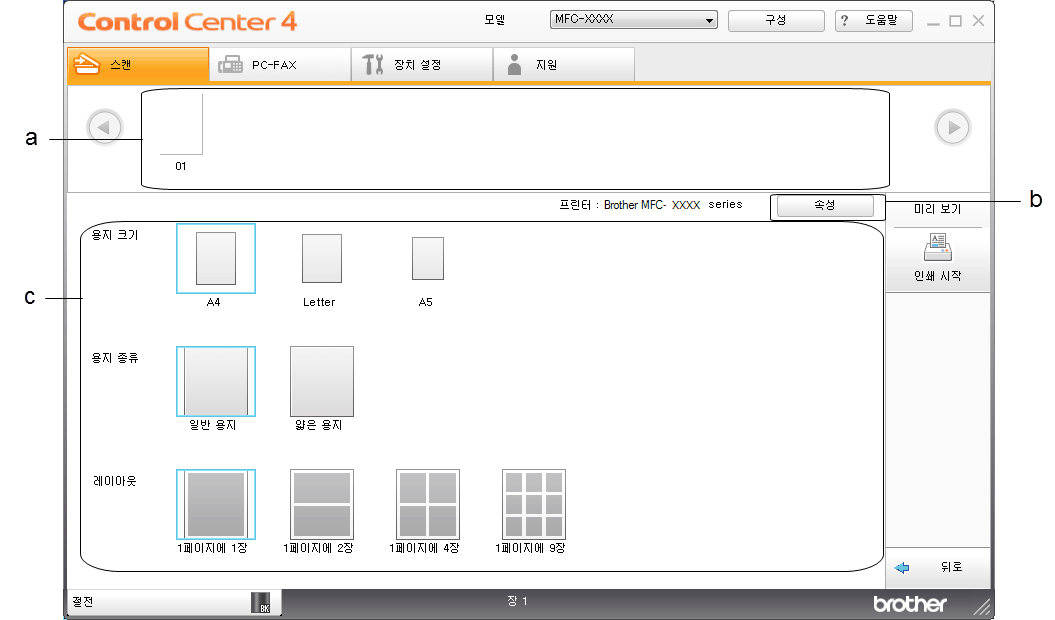Image resolution: width=1055 pixels, height=620 pixels.
Task: Click the 절전 status bar entry
Action: 83,602
